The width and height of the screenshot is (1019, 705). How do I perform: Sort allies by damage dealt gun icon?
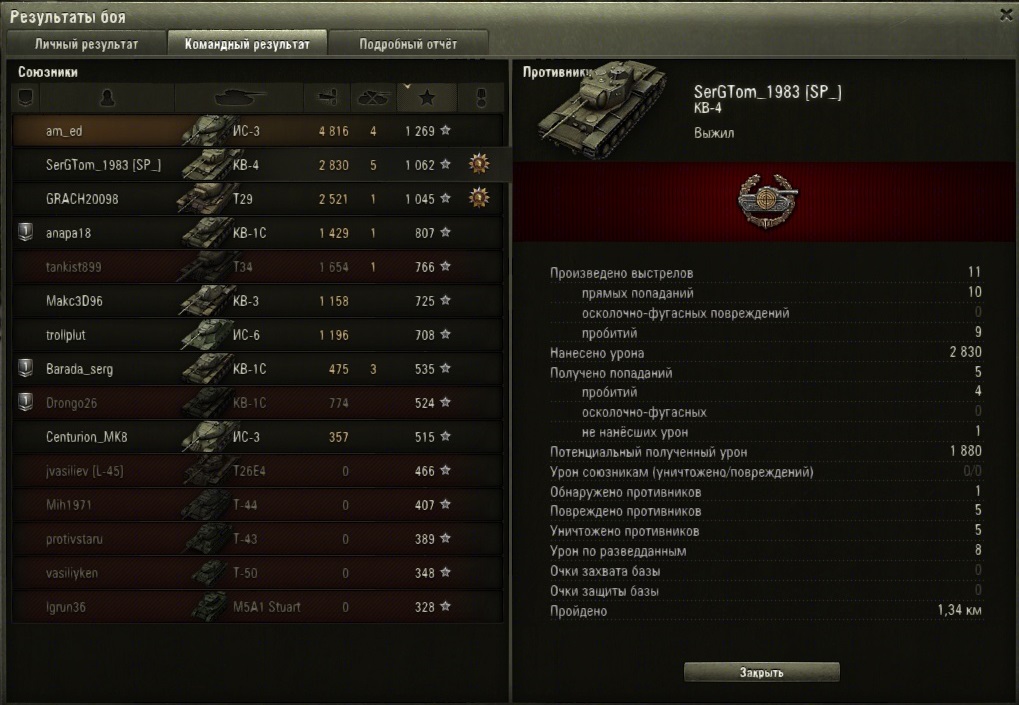(x=328, y=98)
